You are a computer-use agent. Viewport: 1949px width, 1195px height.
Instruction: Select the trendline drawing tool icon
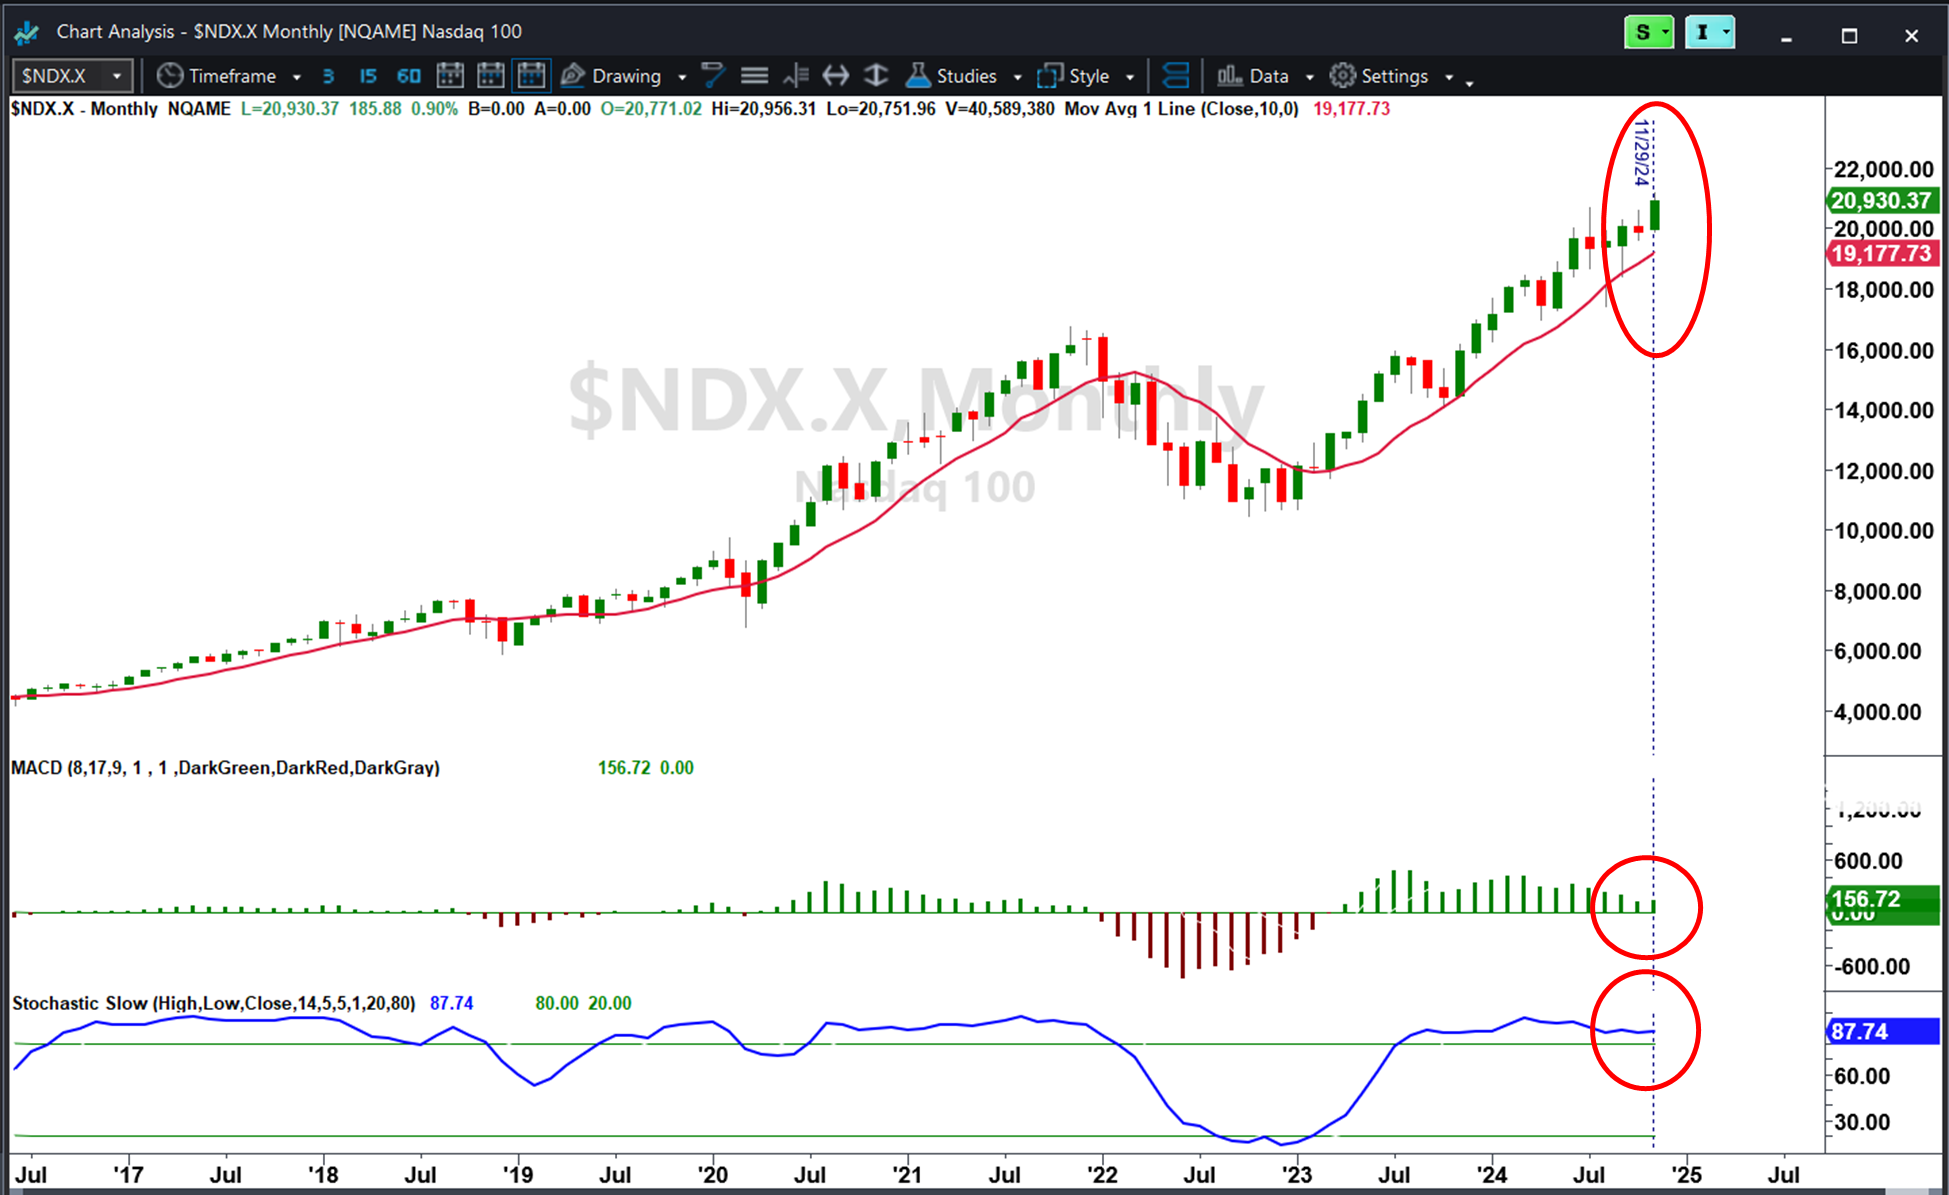coord(713,76)
